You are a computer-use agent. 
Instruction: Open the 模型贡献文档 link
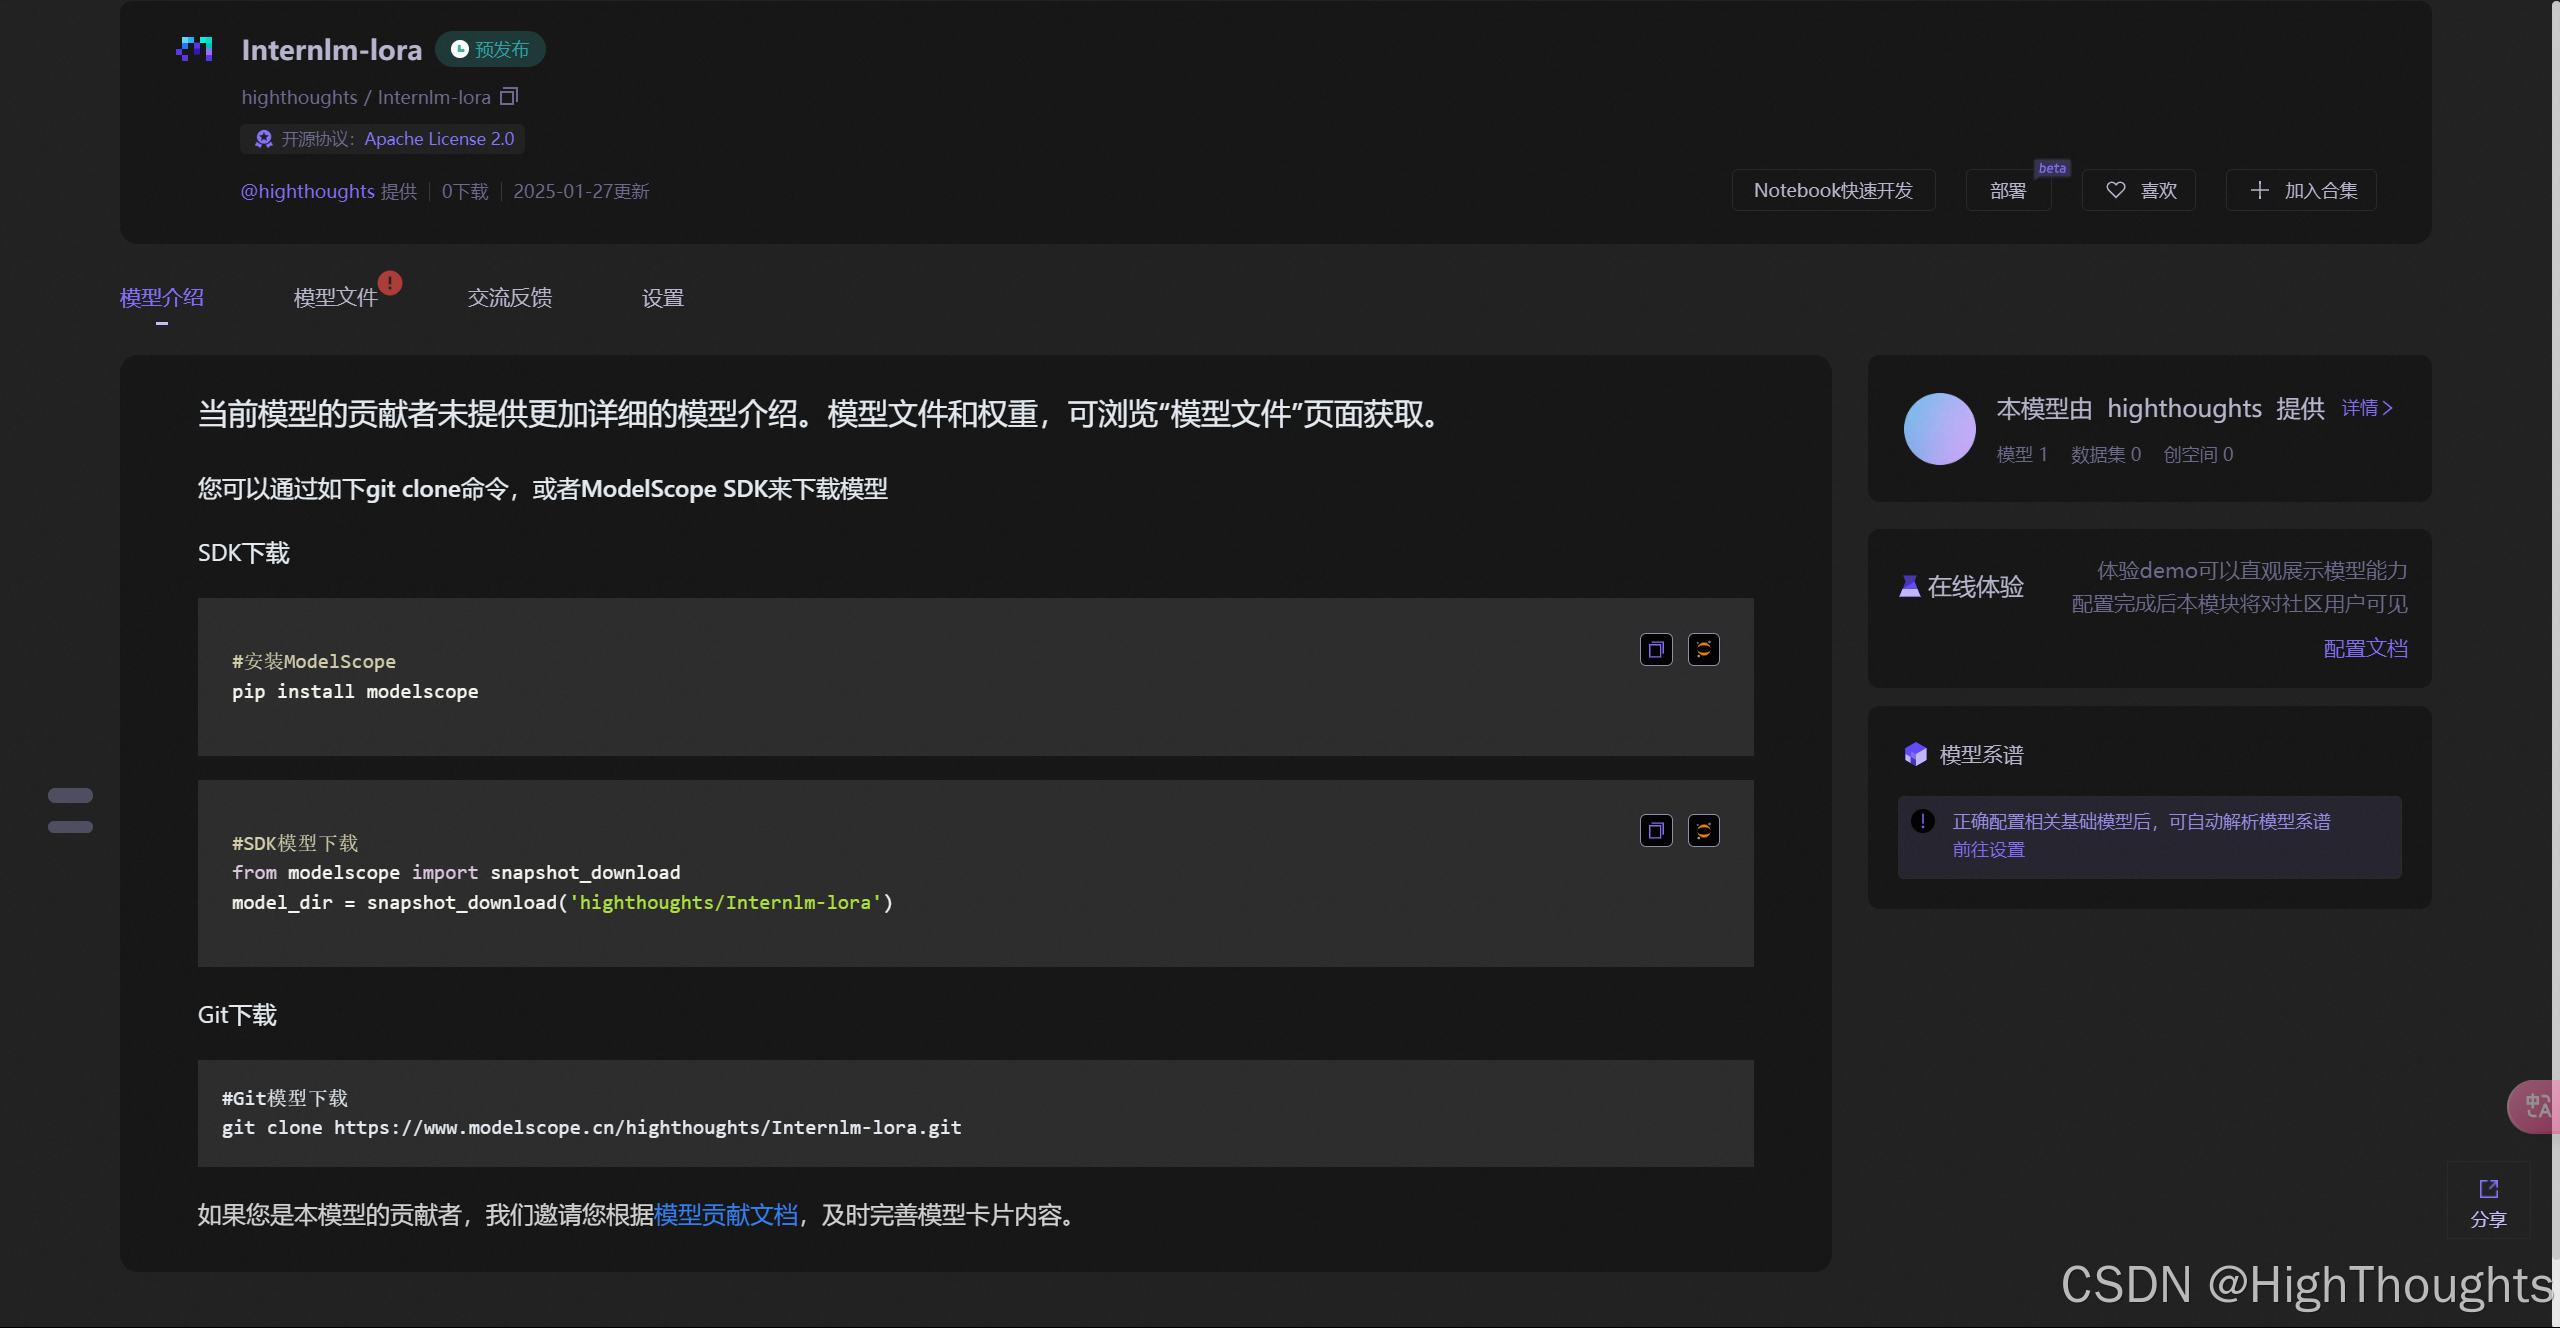726,1215
